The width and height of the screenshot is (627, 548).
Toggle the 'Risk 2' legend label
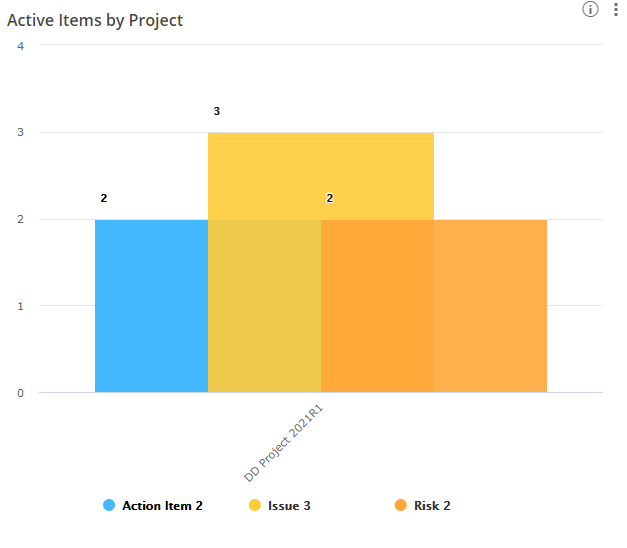click(x=432, y=506)
